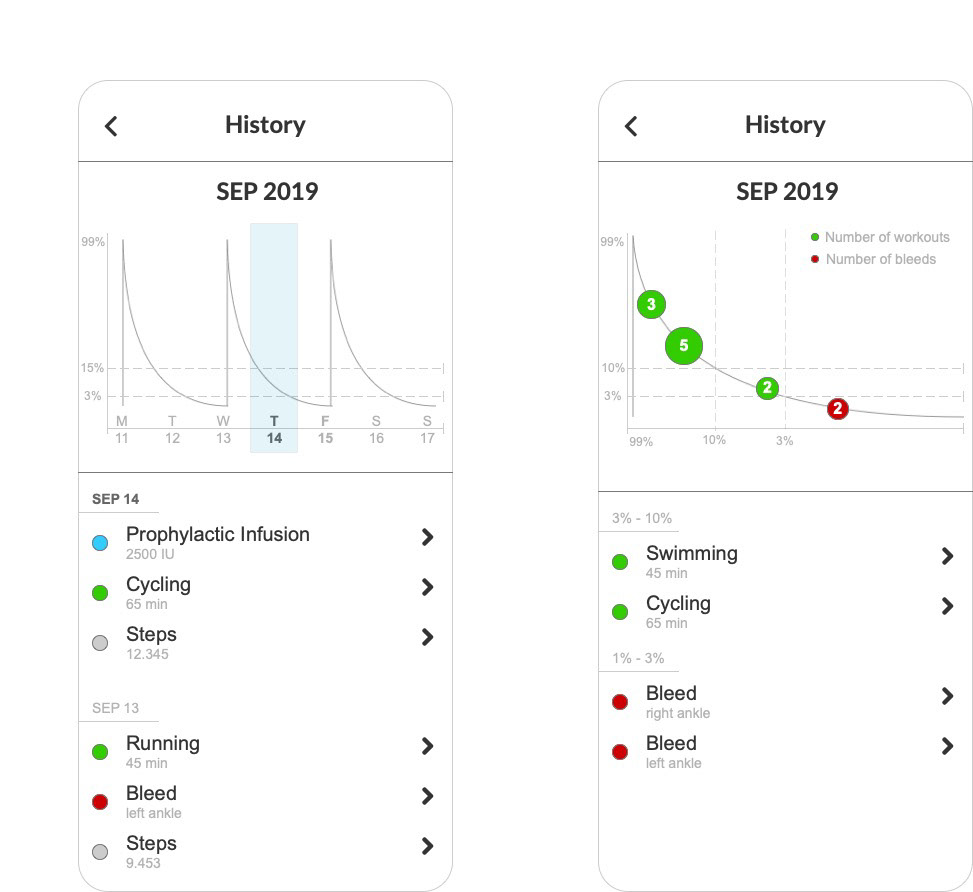Select Monday 11 on the week chart
The width and height of the screenshot is (973, 892).
[122, 430]
